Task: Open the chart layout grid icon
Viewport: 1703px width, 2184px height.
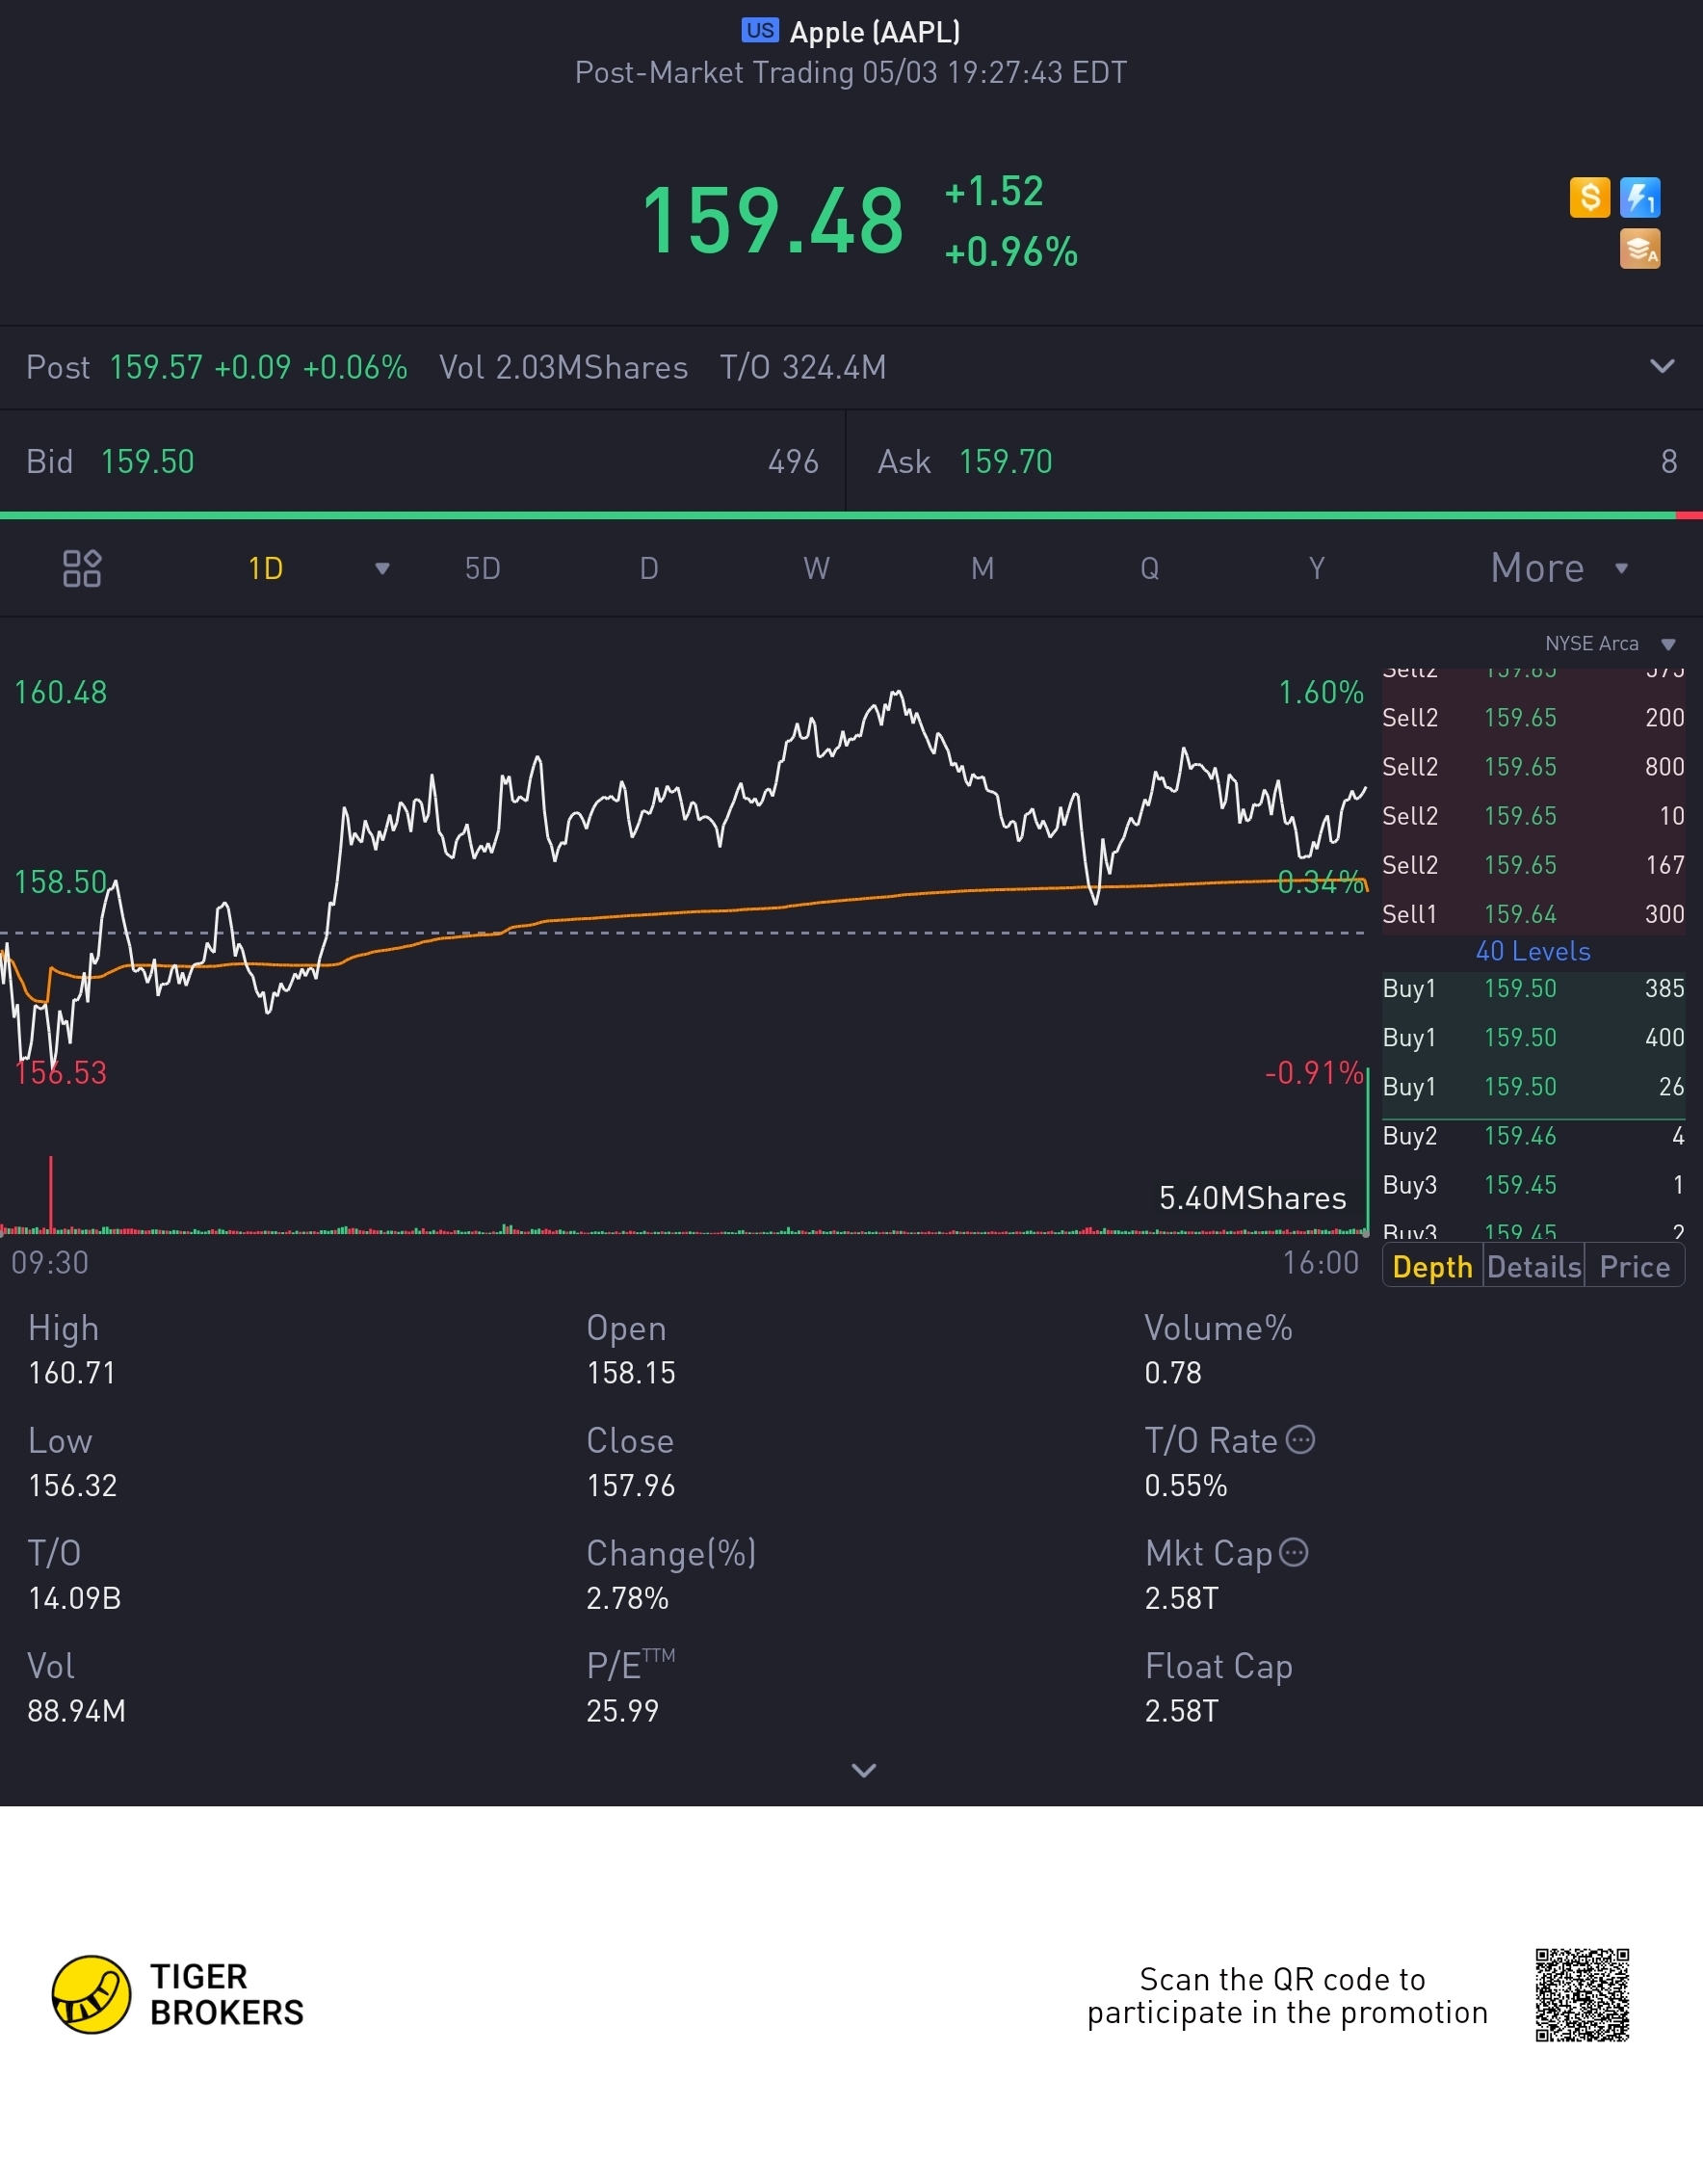Action: [82, 568]
